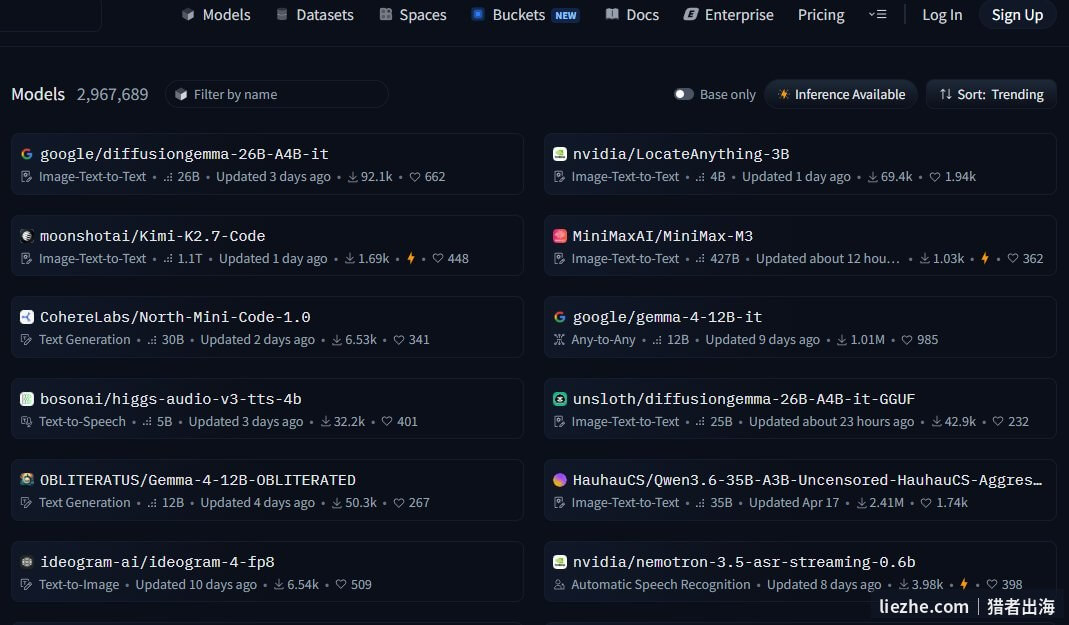Click the lightning inference icon on MiniMax-M3

coord(984,258)
